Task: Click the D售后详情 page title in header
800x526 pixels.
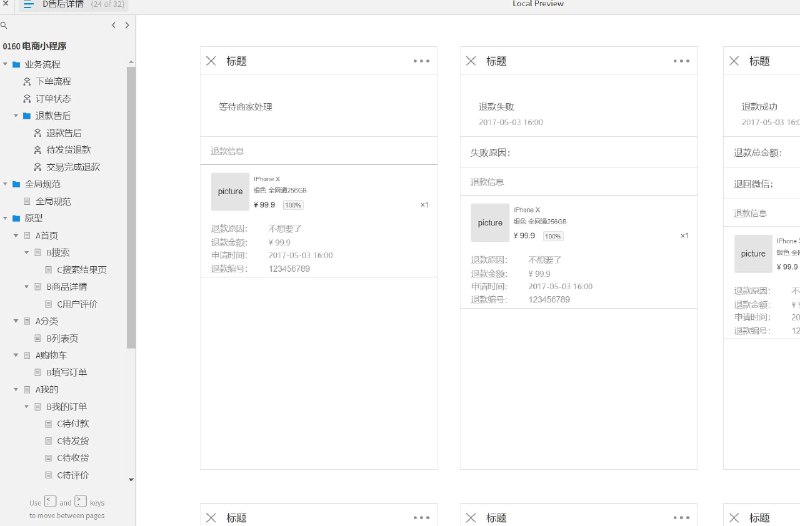Action: (63, 4)
